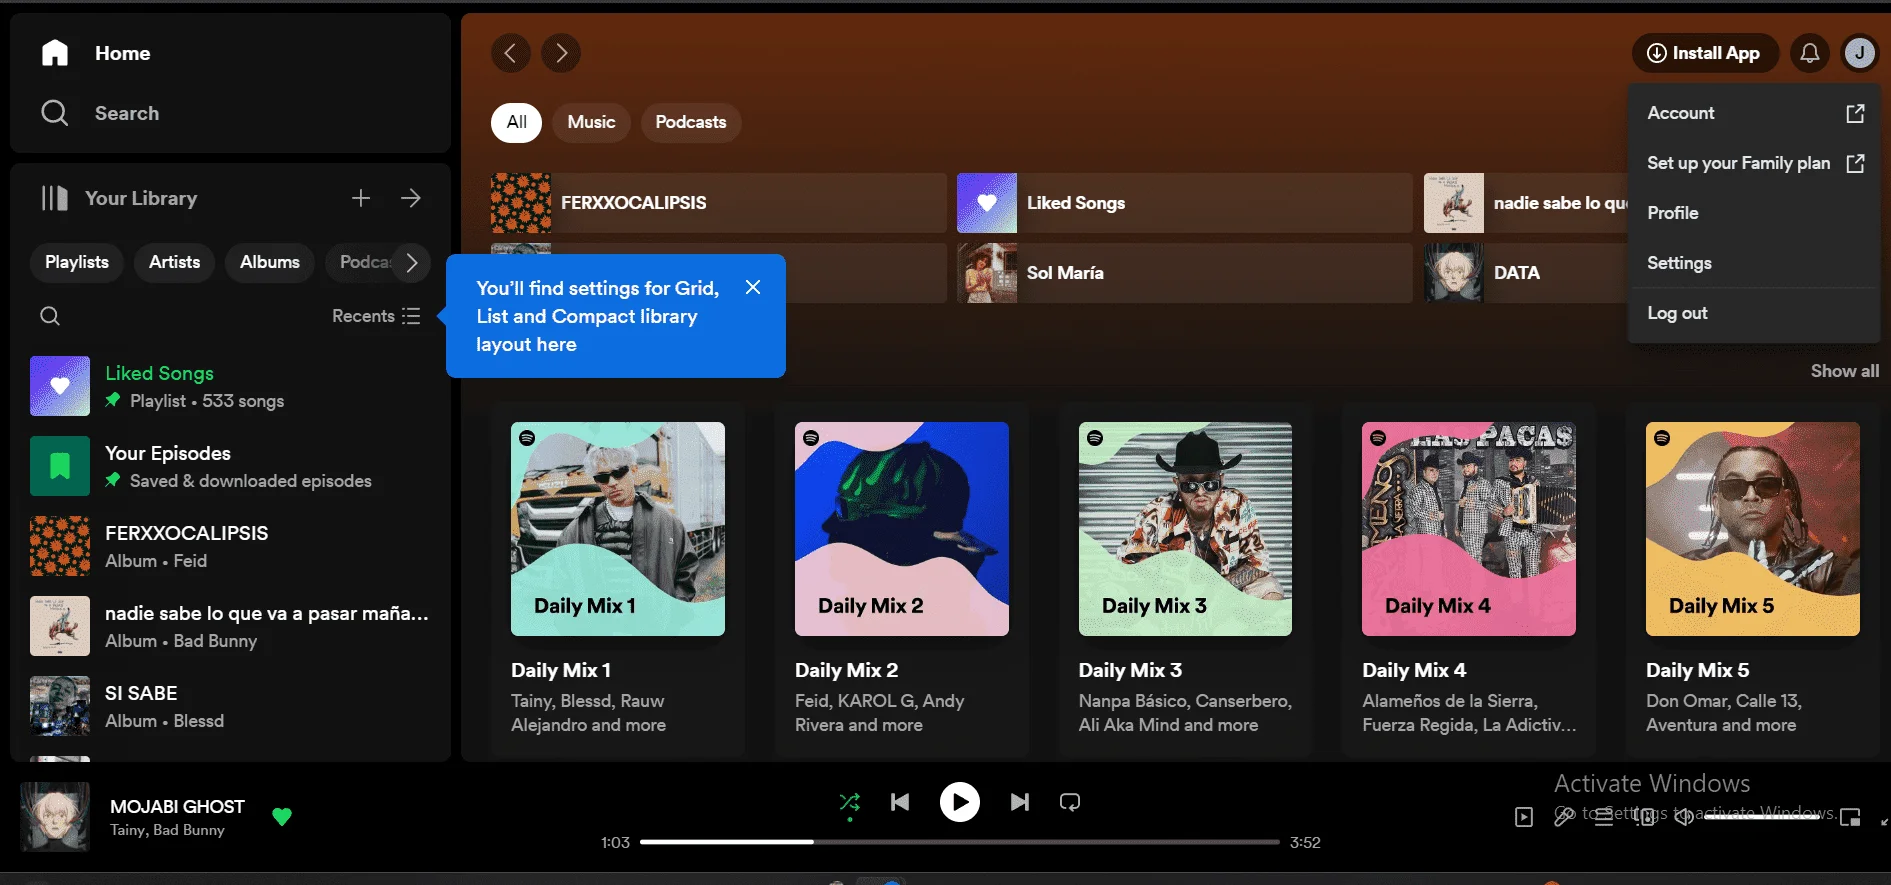
Task: Mute the volume with the speaker icon
Action: tap(1684, 817)
